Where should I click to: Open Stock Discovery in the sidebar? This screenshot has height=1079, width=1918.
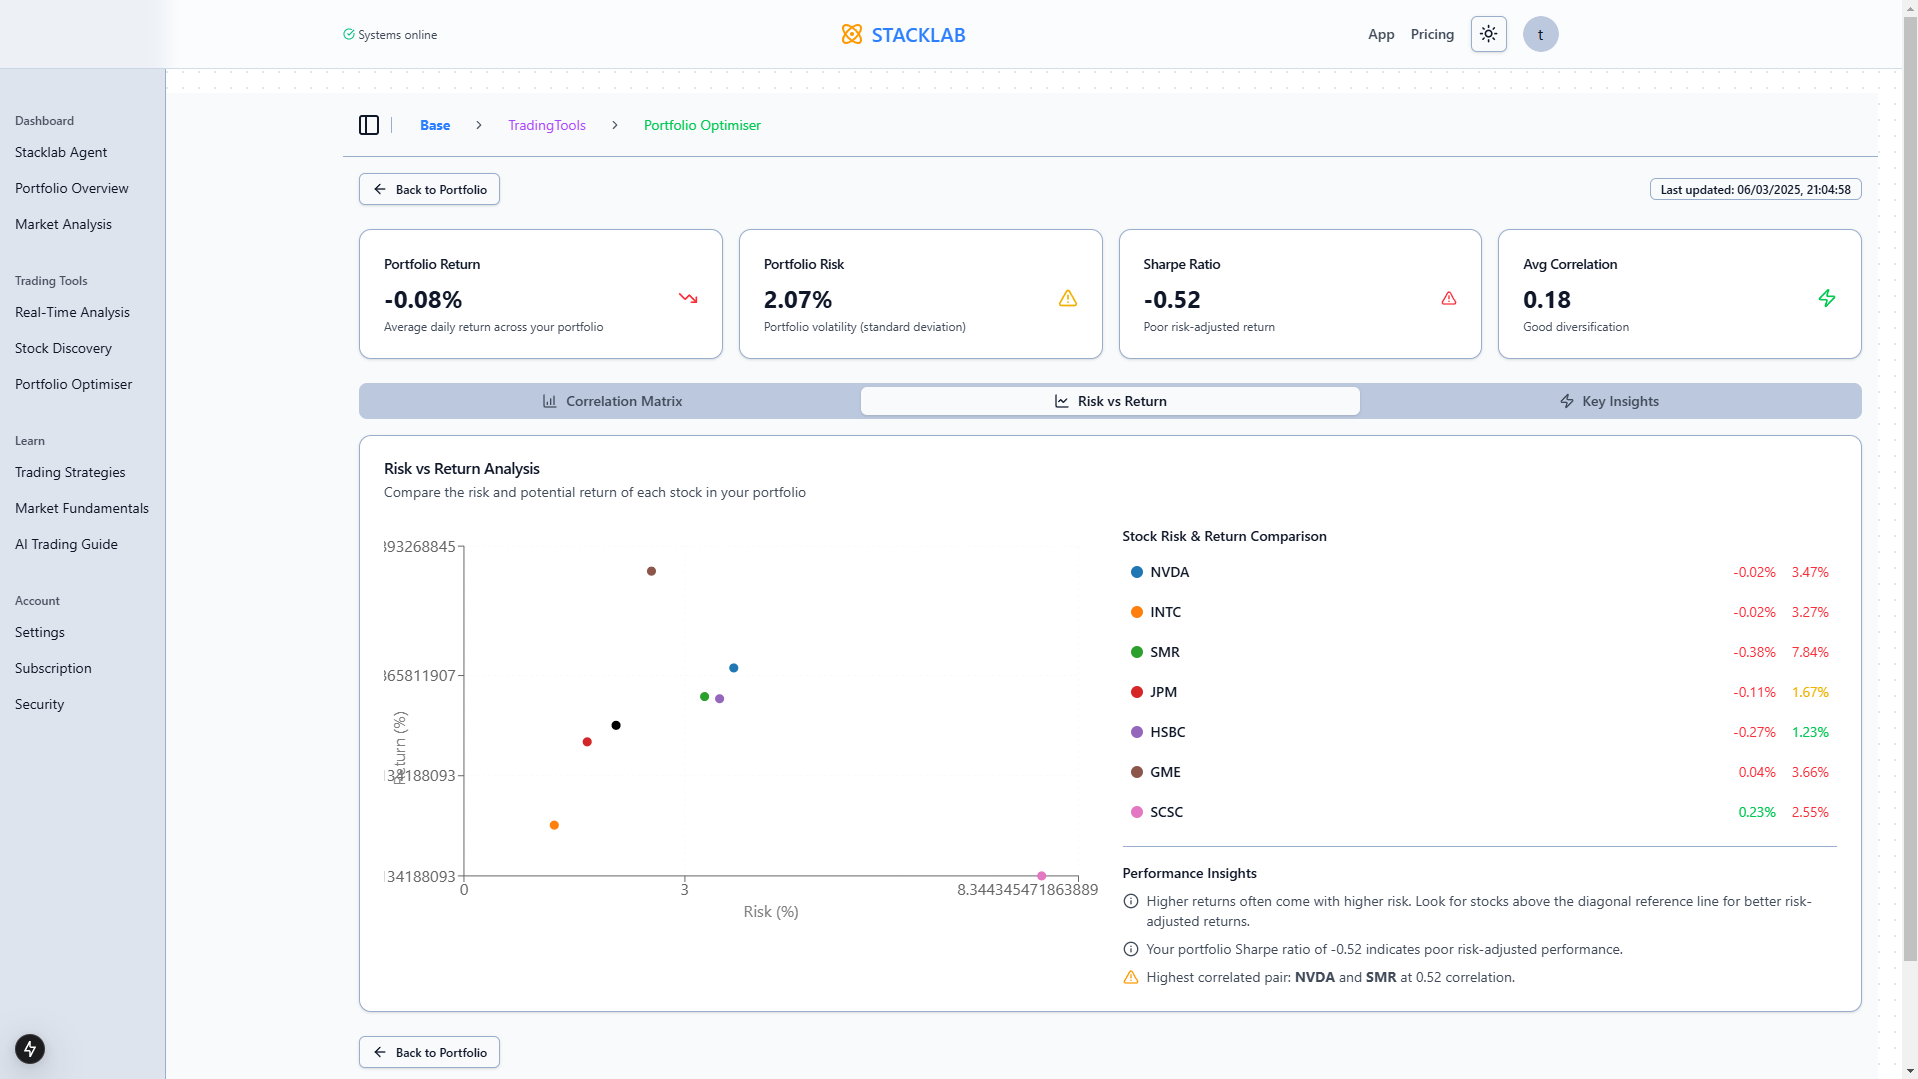click(x=63, y=348)
